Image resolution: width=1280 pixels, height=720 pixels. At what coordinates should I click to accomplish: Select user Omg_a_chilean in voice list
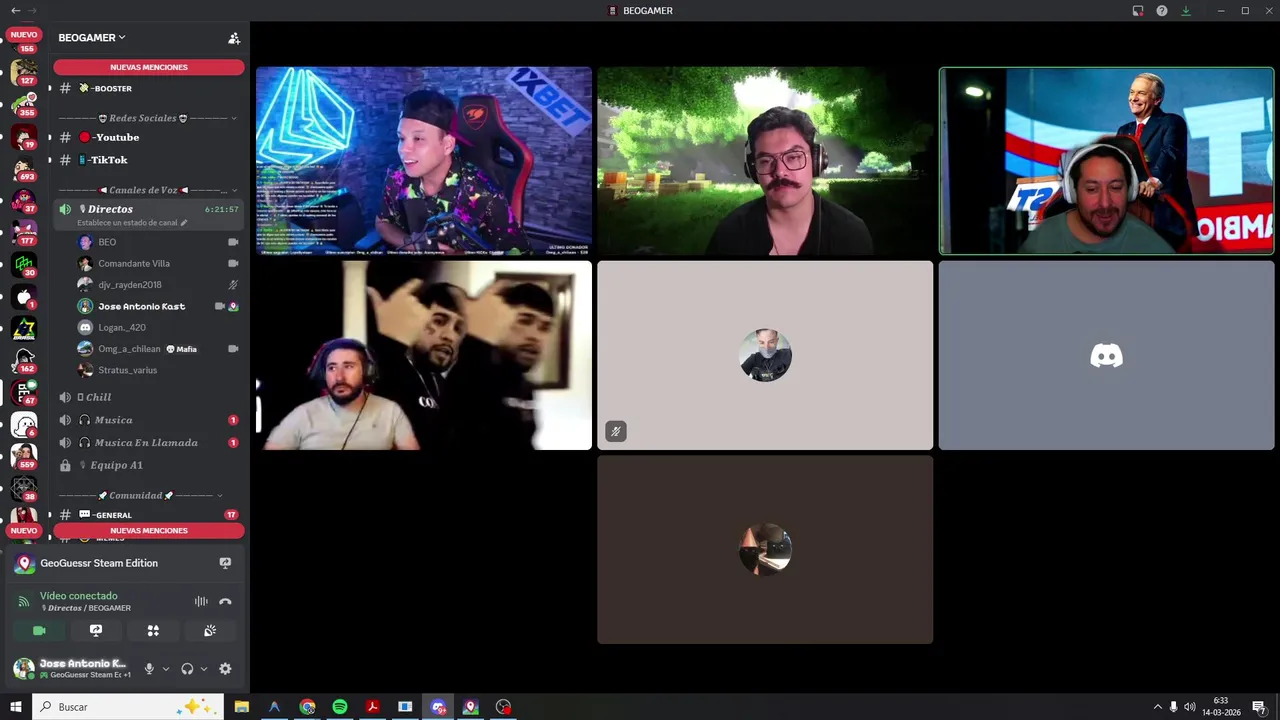(158, 349)
